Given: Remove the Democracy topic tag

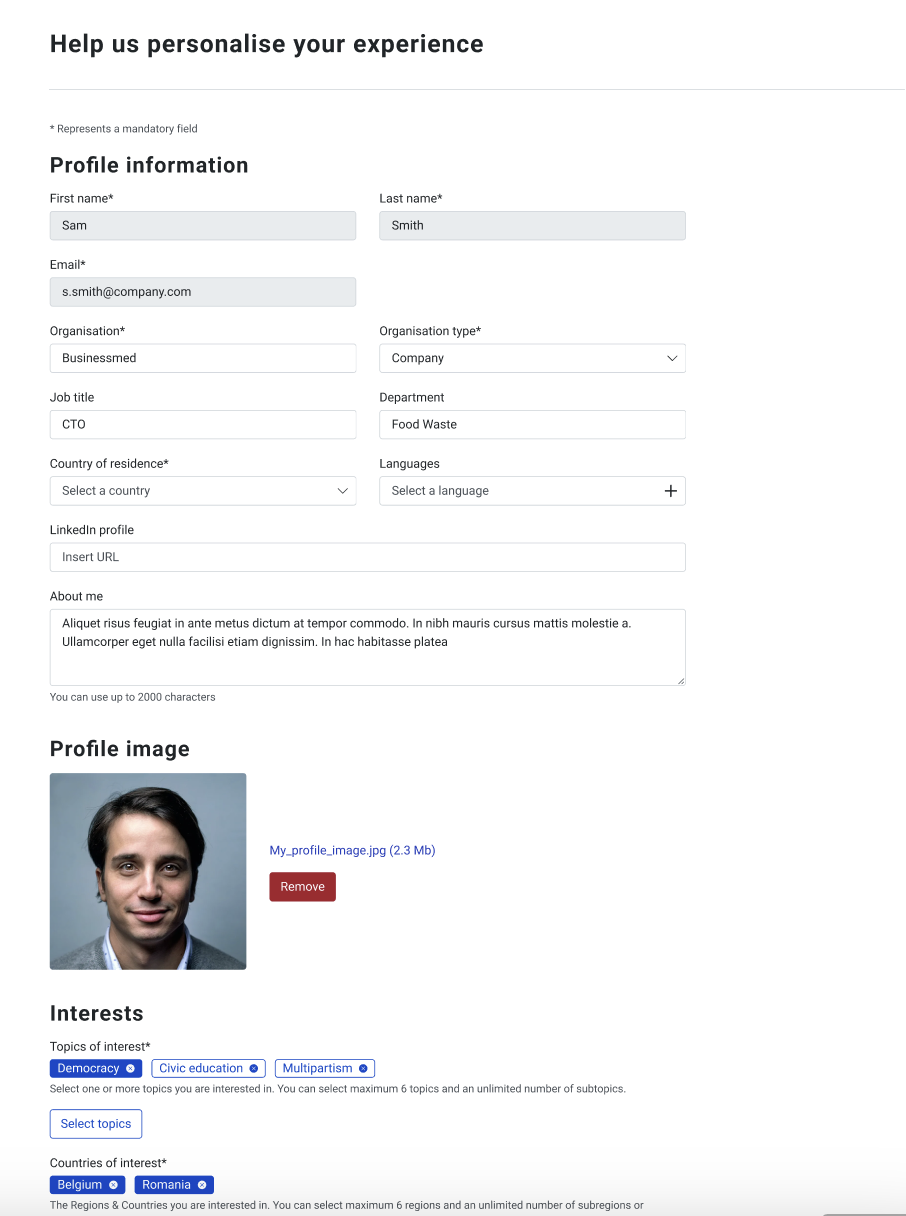Looking at the screenshot, I should click(x=130, y=1069).
